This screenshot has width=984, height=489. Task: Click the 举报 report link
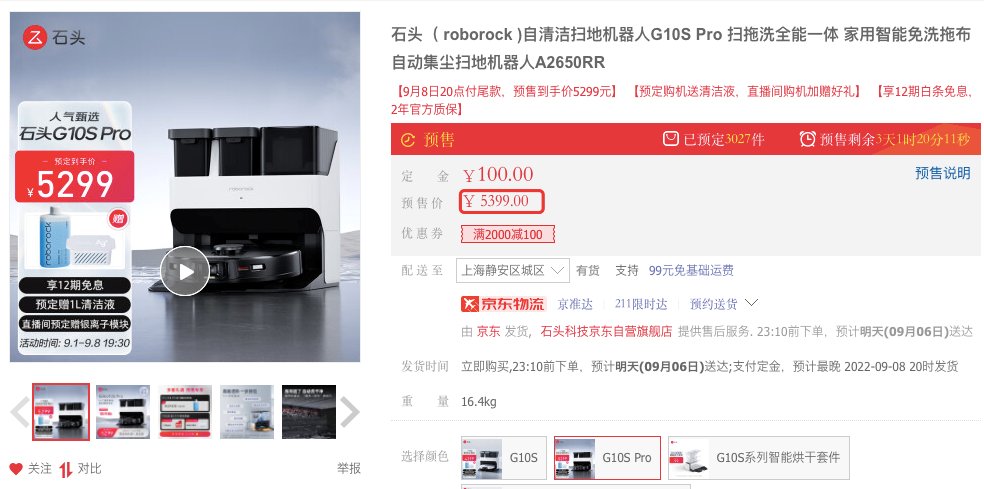coord(349,468)
